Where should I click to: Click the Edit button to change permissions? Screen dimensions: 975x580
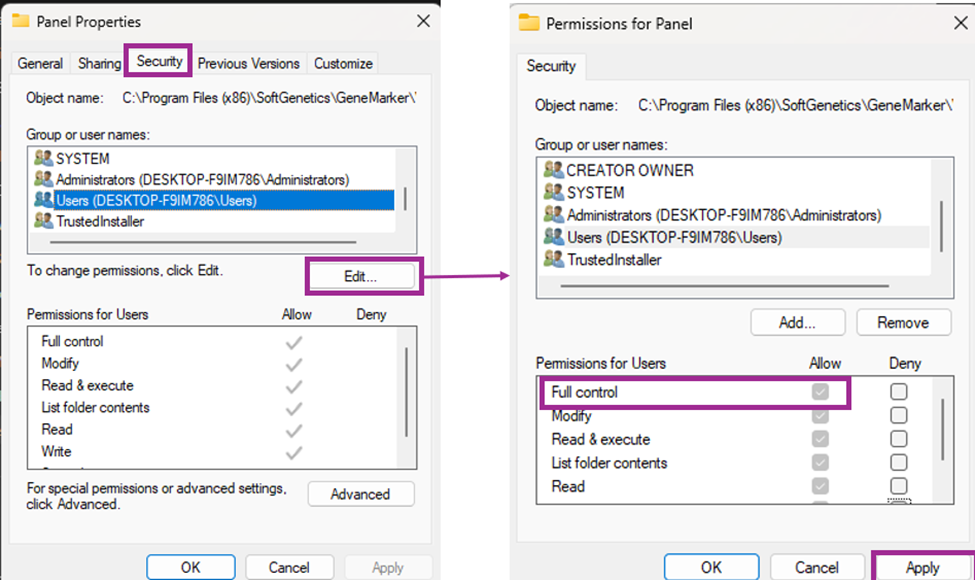pos(360,277)
